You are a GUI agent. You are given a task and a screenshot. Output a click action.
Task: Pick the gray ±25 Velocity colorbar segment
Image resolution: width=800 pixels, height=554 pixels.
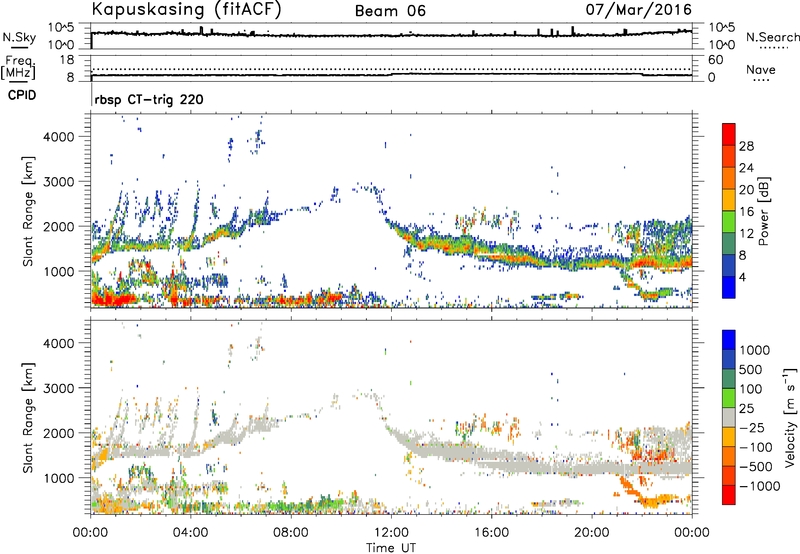click(x=729, y=417)
